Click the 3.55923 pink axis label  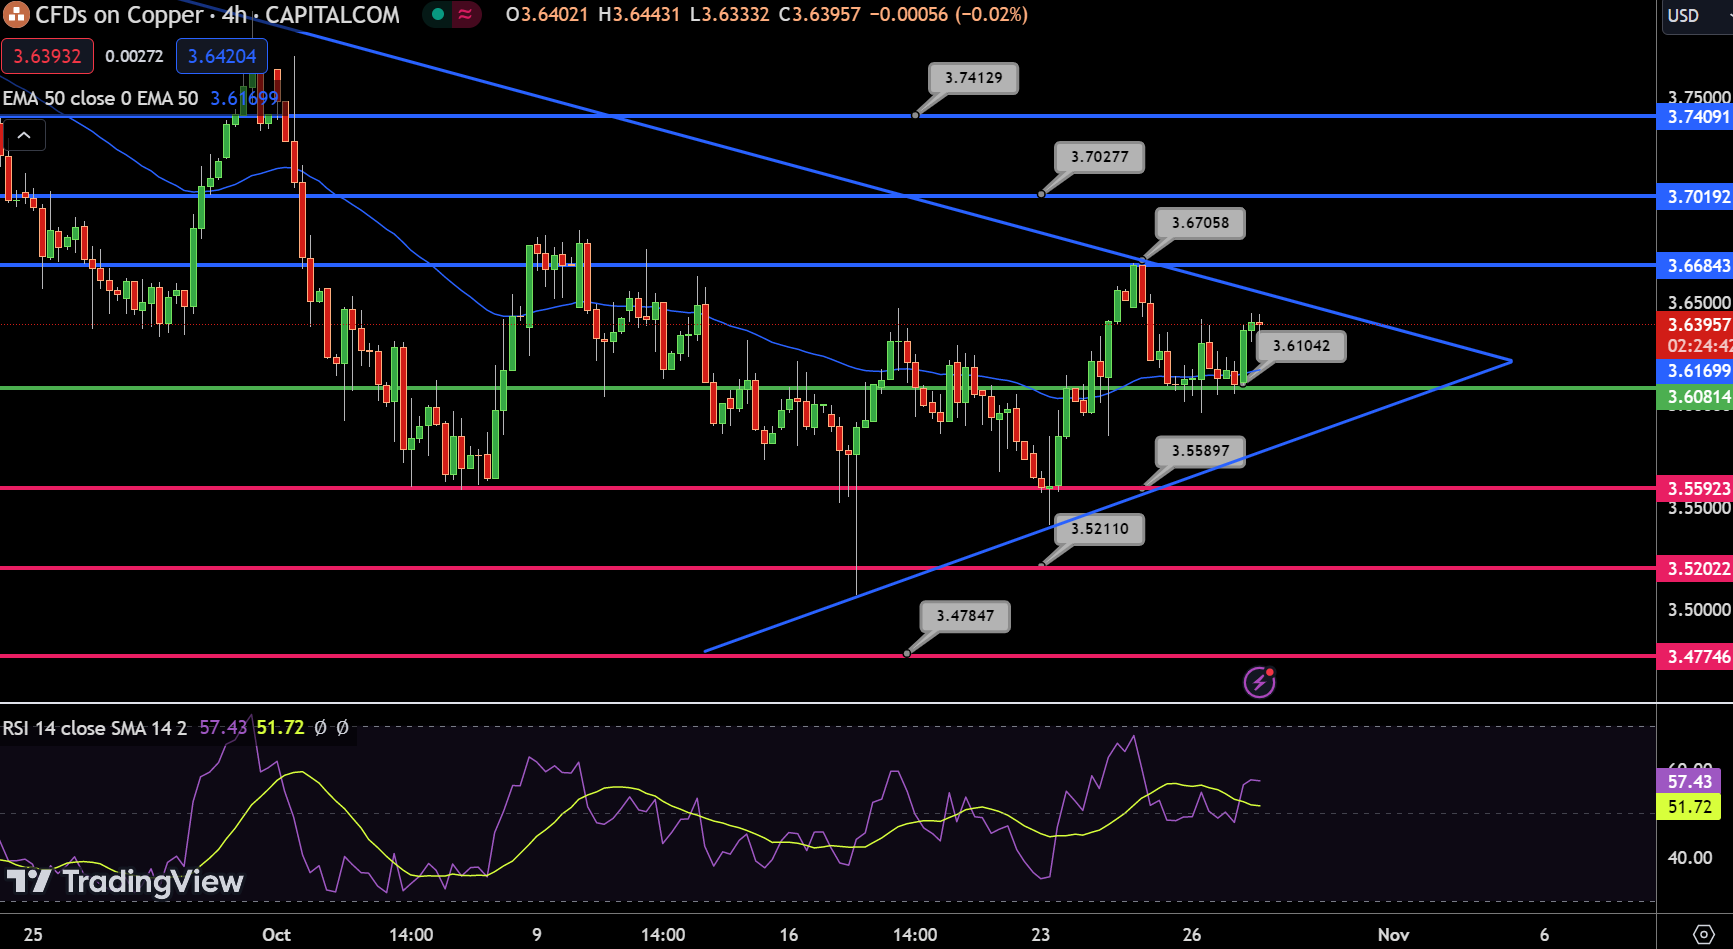(x=1695, y=489)
